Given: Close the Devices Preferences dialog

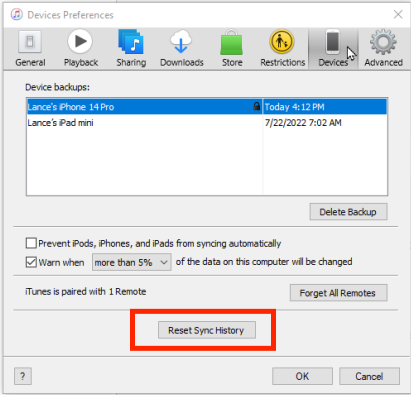Looking at the screenshot, I should pyautogui.click(x=398, y=14).
